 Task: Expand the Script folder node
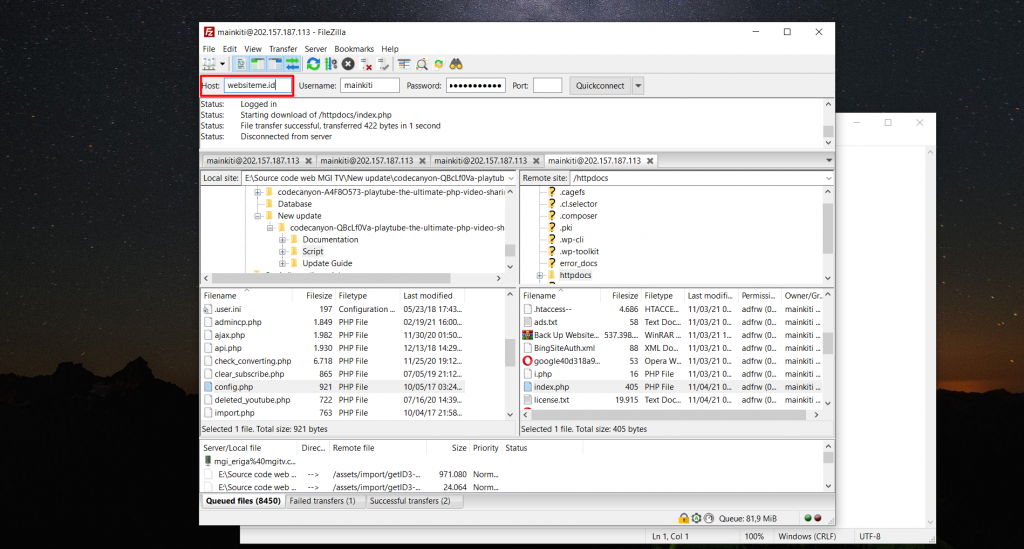pos(283,251)
